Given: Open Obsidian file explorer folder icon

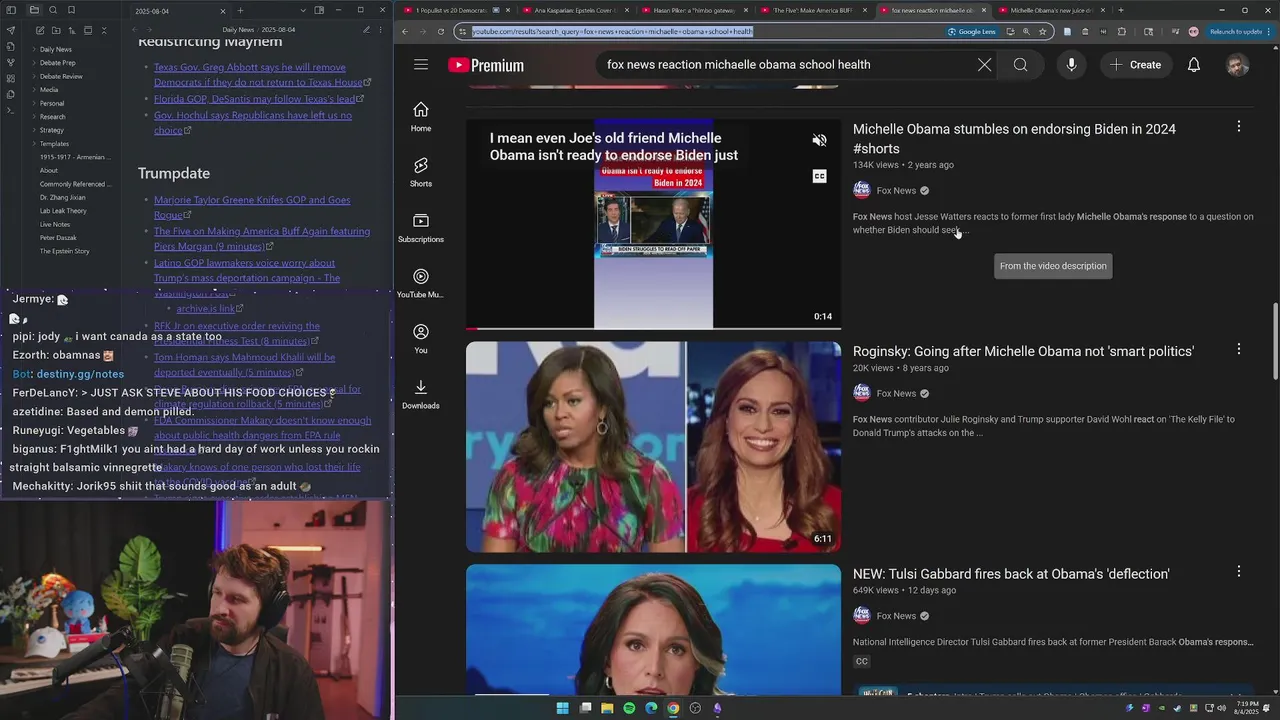Looking at the screenshot, I should tap(34, 10).
